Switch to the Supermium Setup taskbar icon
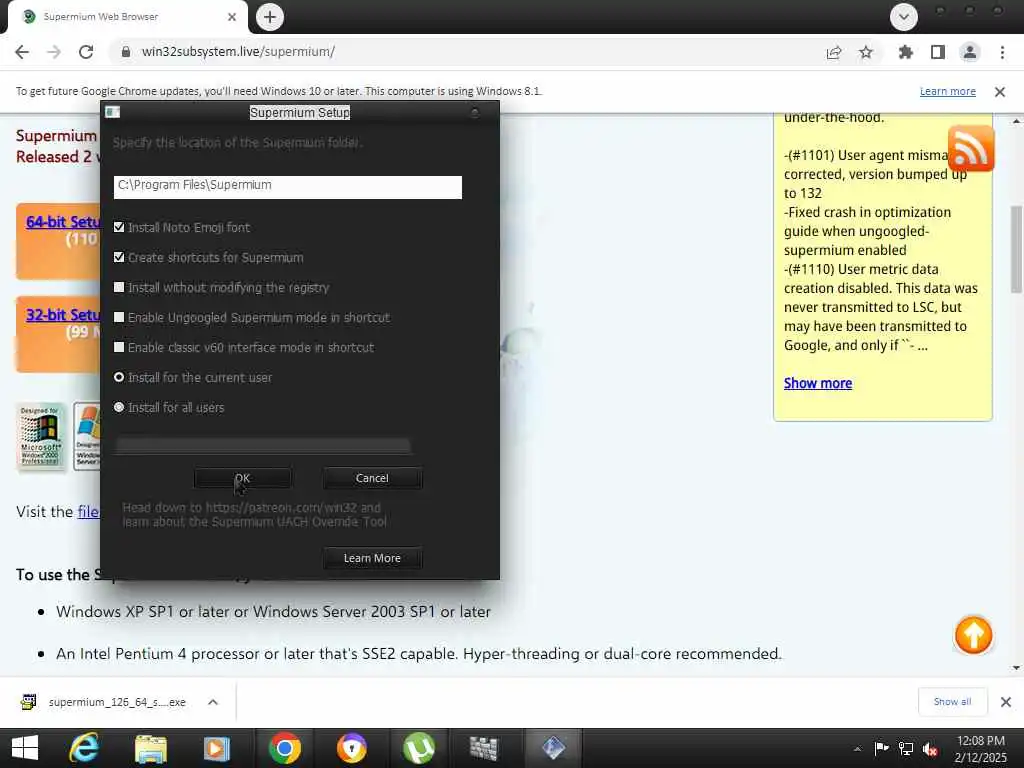The width and height of the screenshot is (1024, 768). [553, 748]
